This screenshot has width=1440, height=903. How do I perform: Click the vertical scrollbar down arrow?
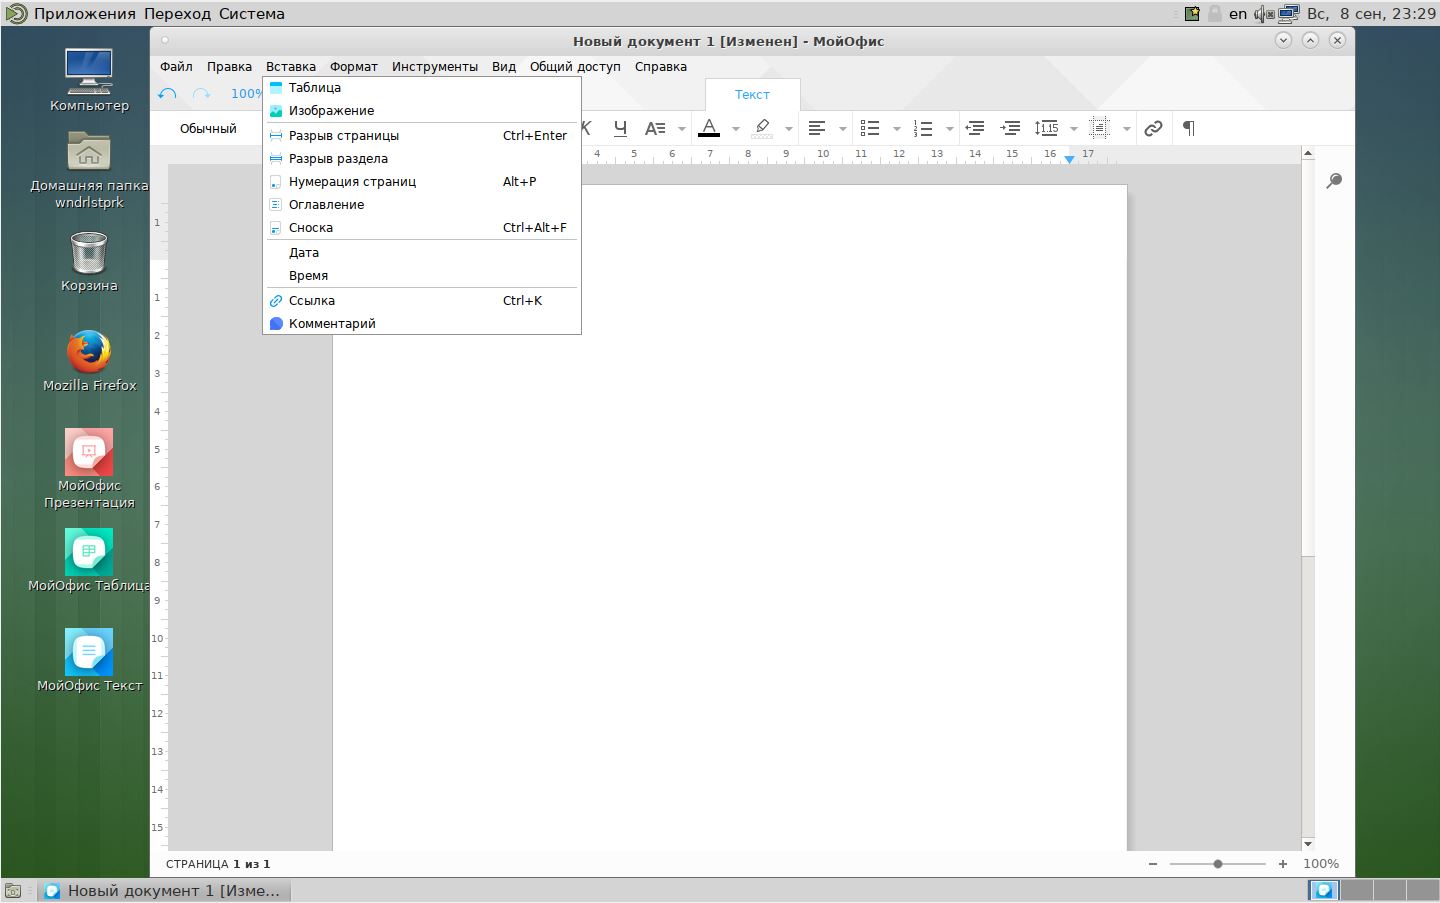(1308, 844)
